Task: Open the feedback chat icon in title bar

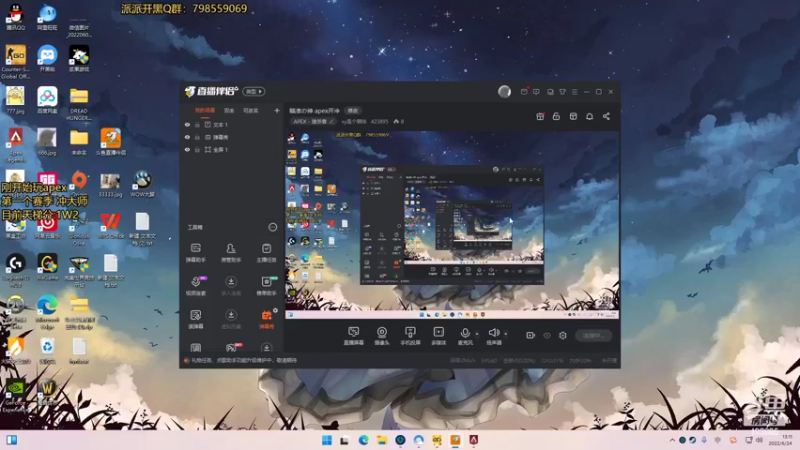Action: click(x=536, y=92)
